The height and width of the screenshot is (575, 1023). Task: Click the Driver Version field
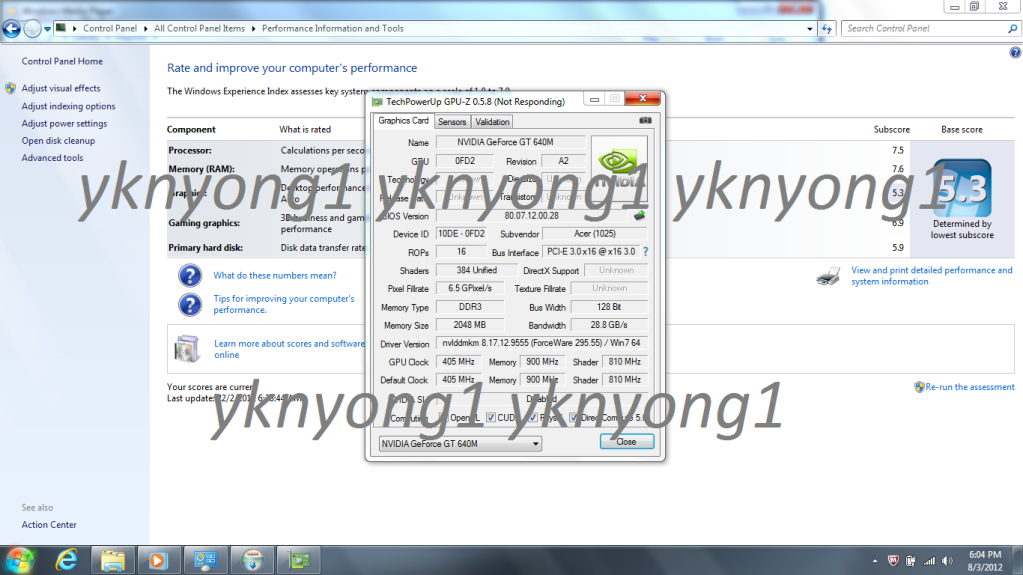click(542, 343)
